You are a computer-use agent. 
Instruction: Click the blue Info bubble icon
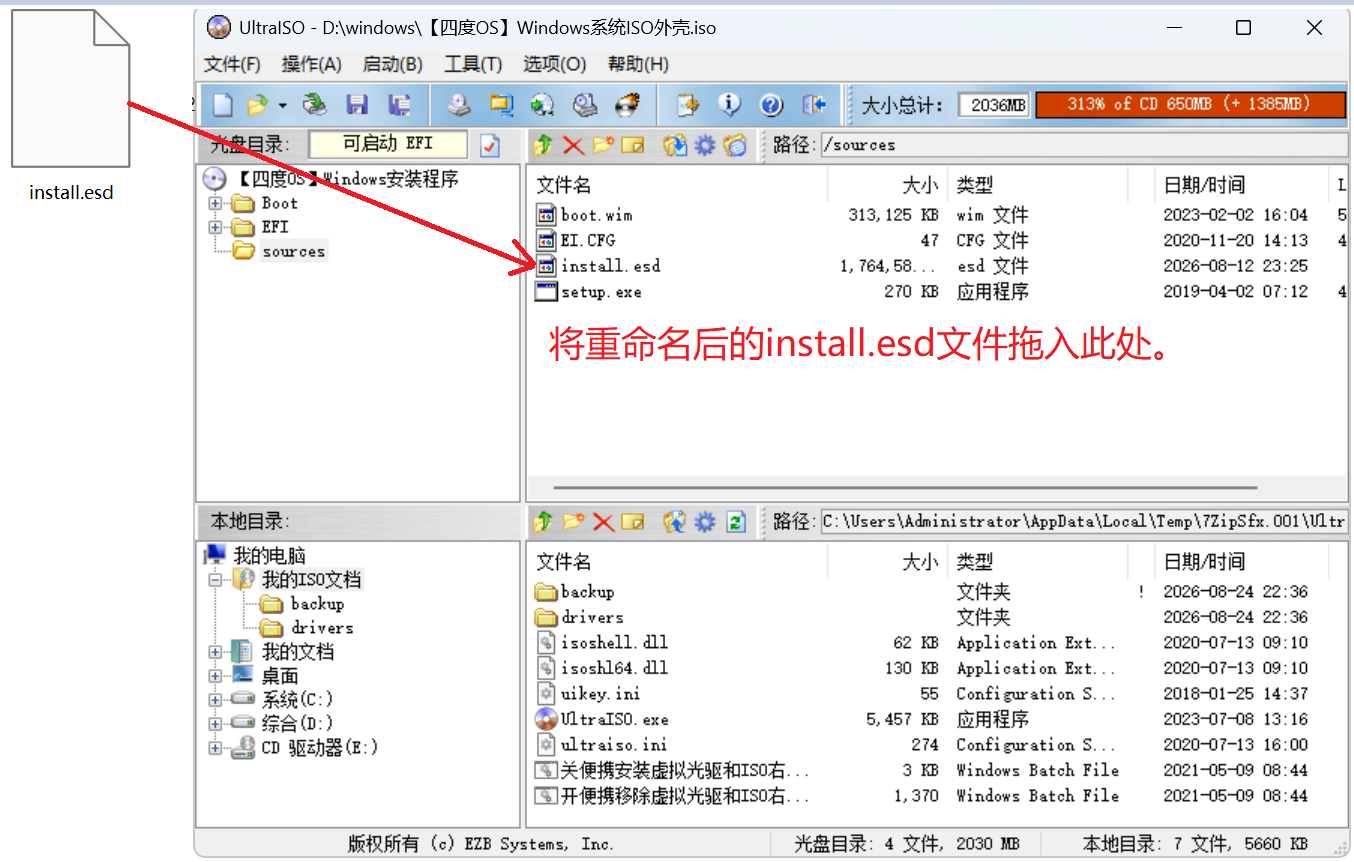pos(730,104)
